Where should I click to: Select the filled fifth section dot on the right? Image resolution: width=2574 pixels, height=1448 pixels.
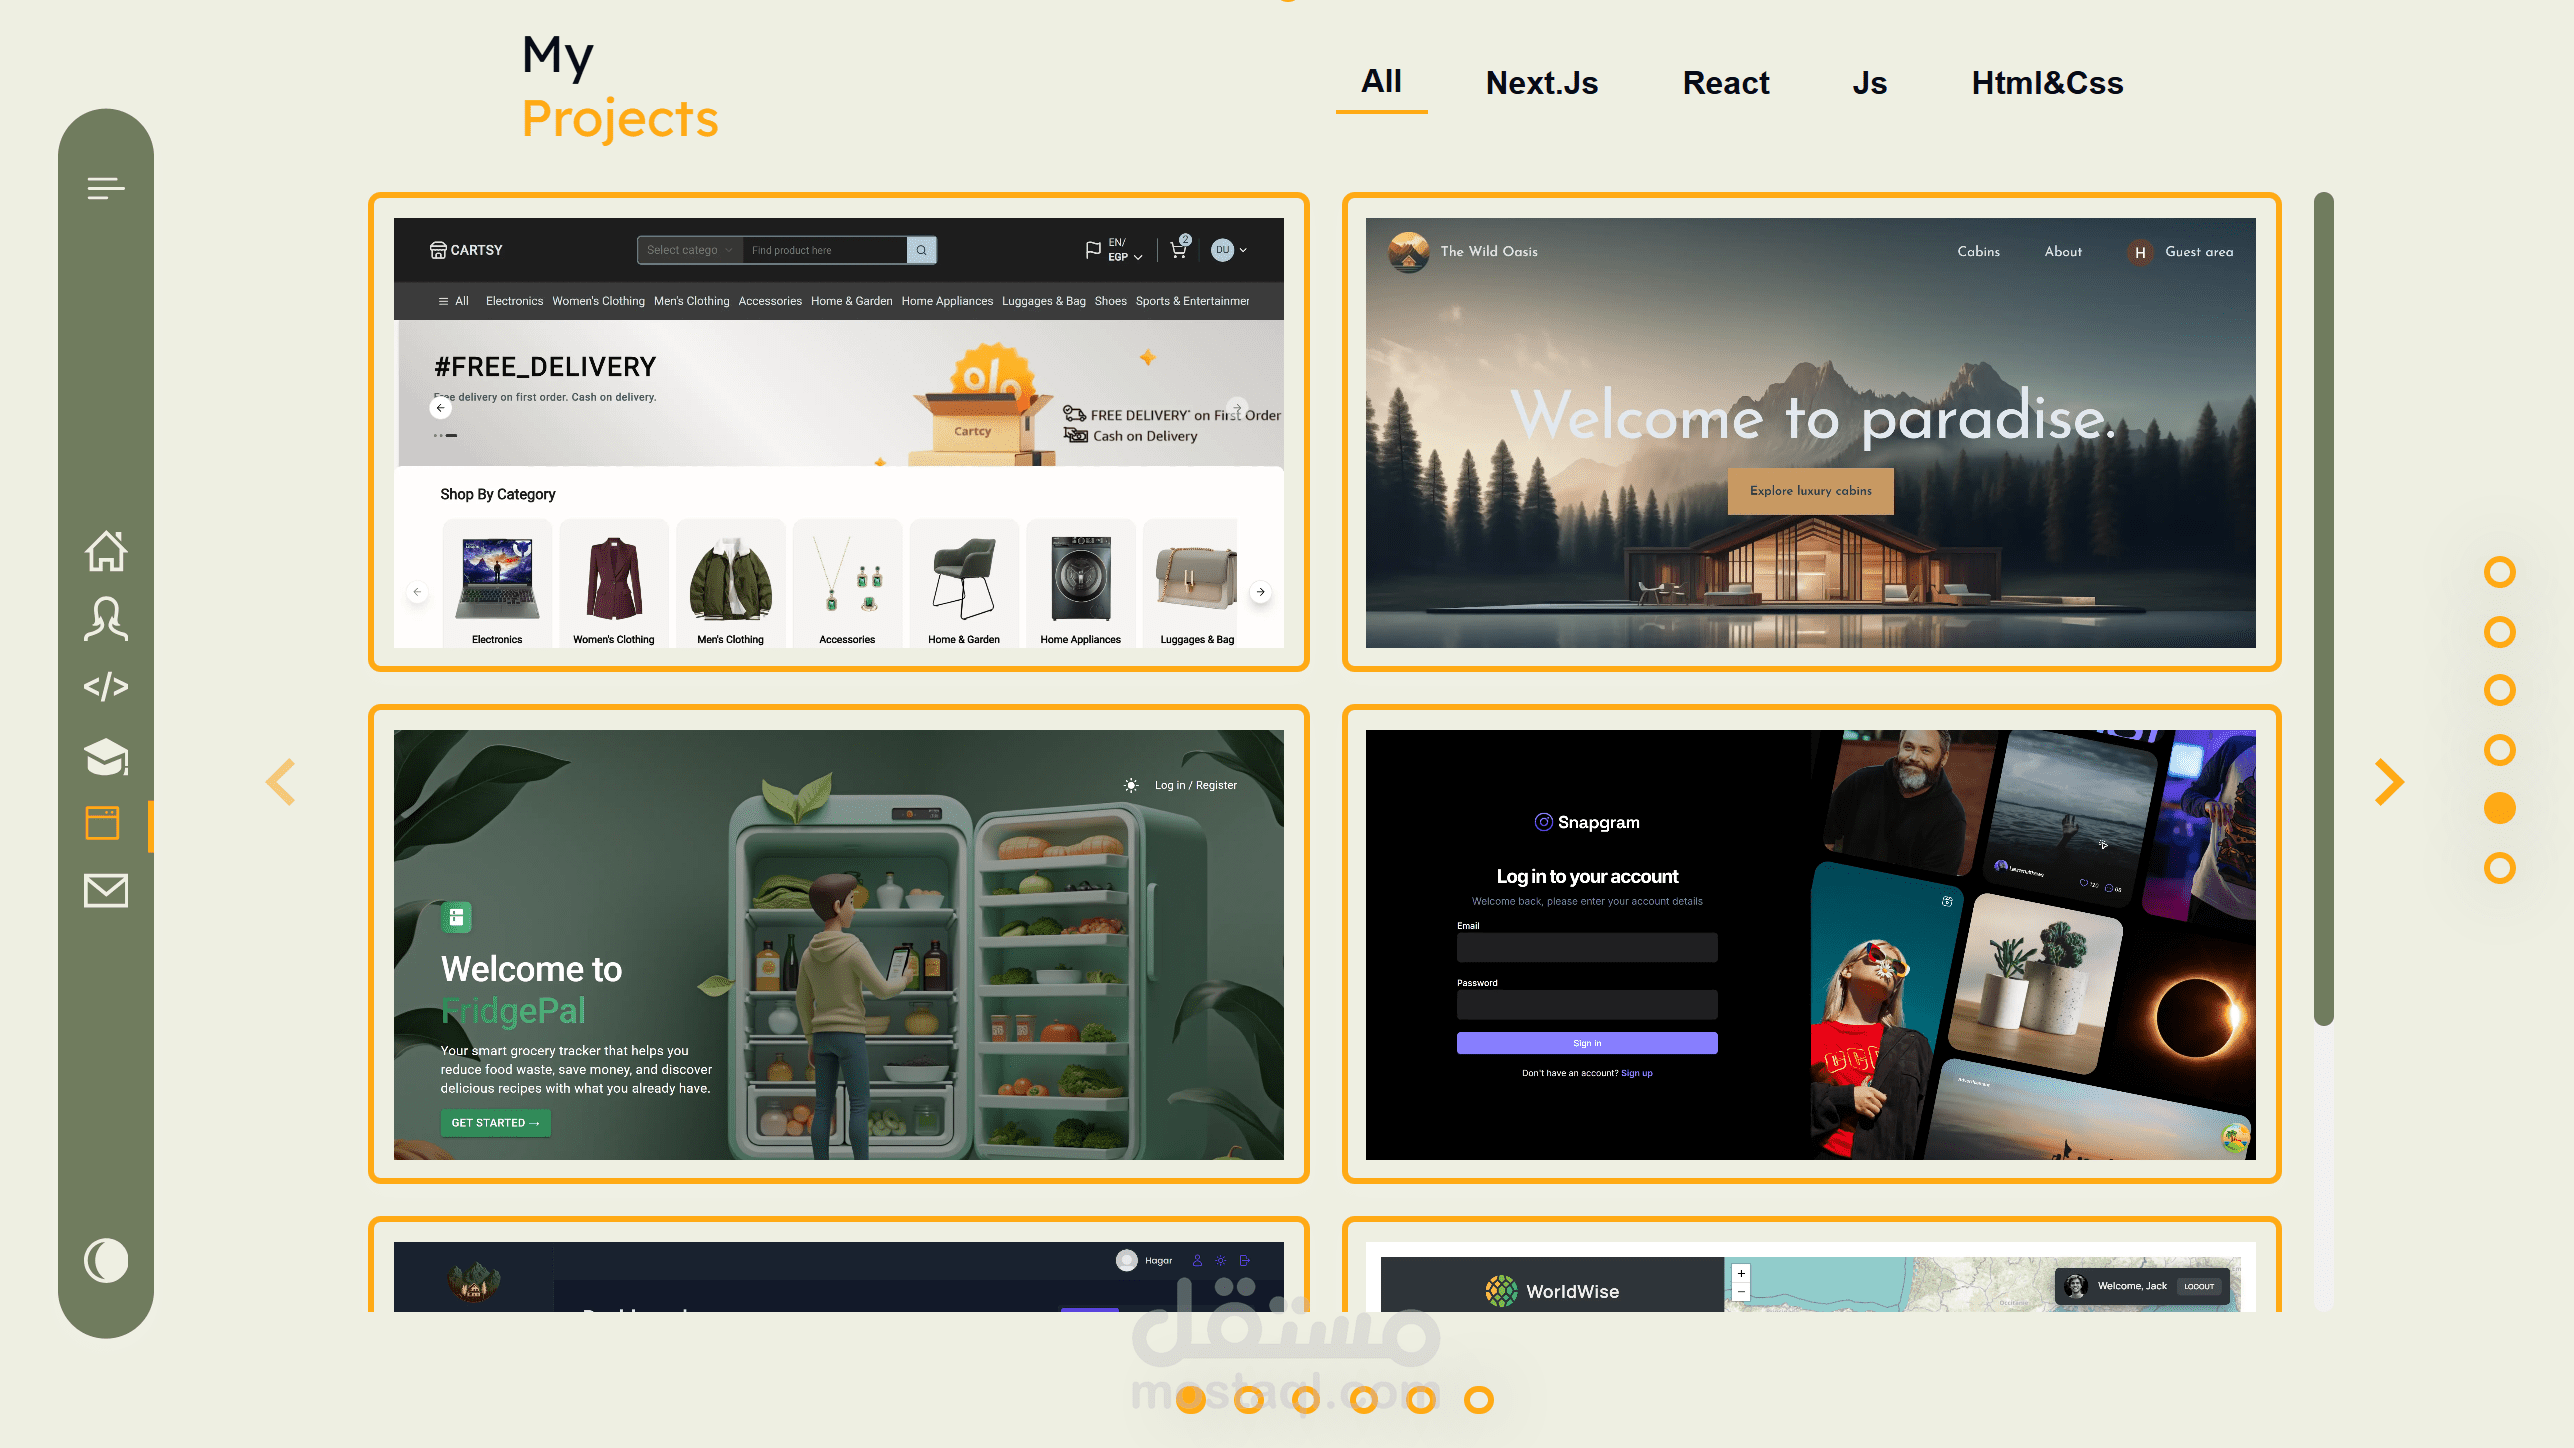click(x=2499, y=808)
